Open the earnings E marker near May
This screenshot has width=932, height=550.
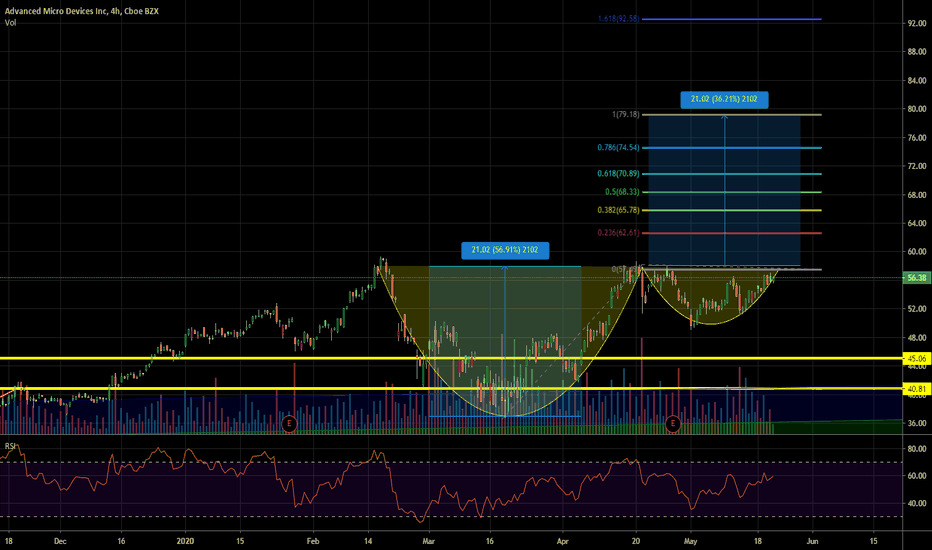[672, 424]
